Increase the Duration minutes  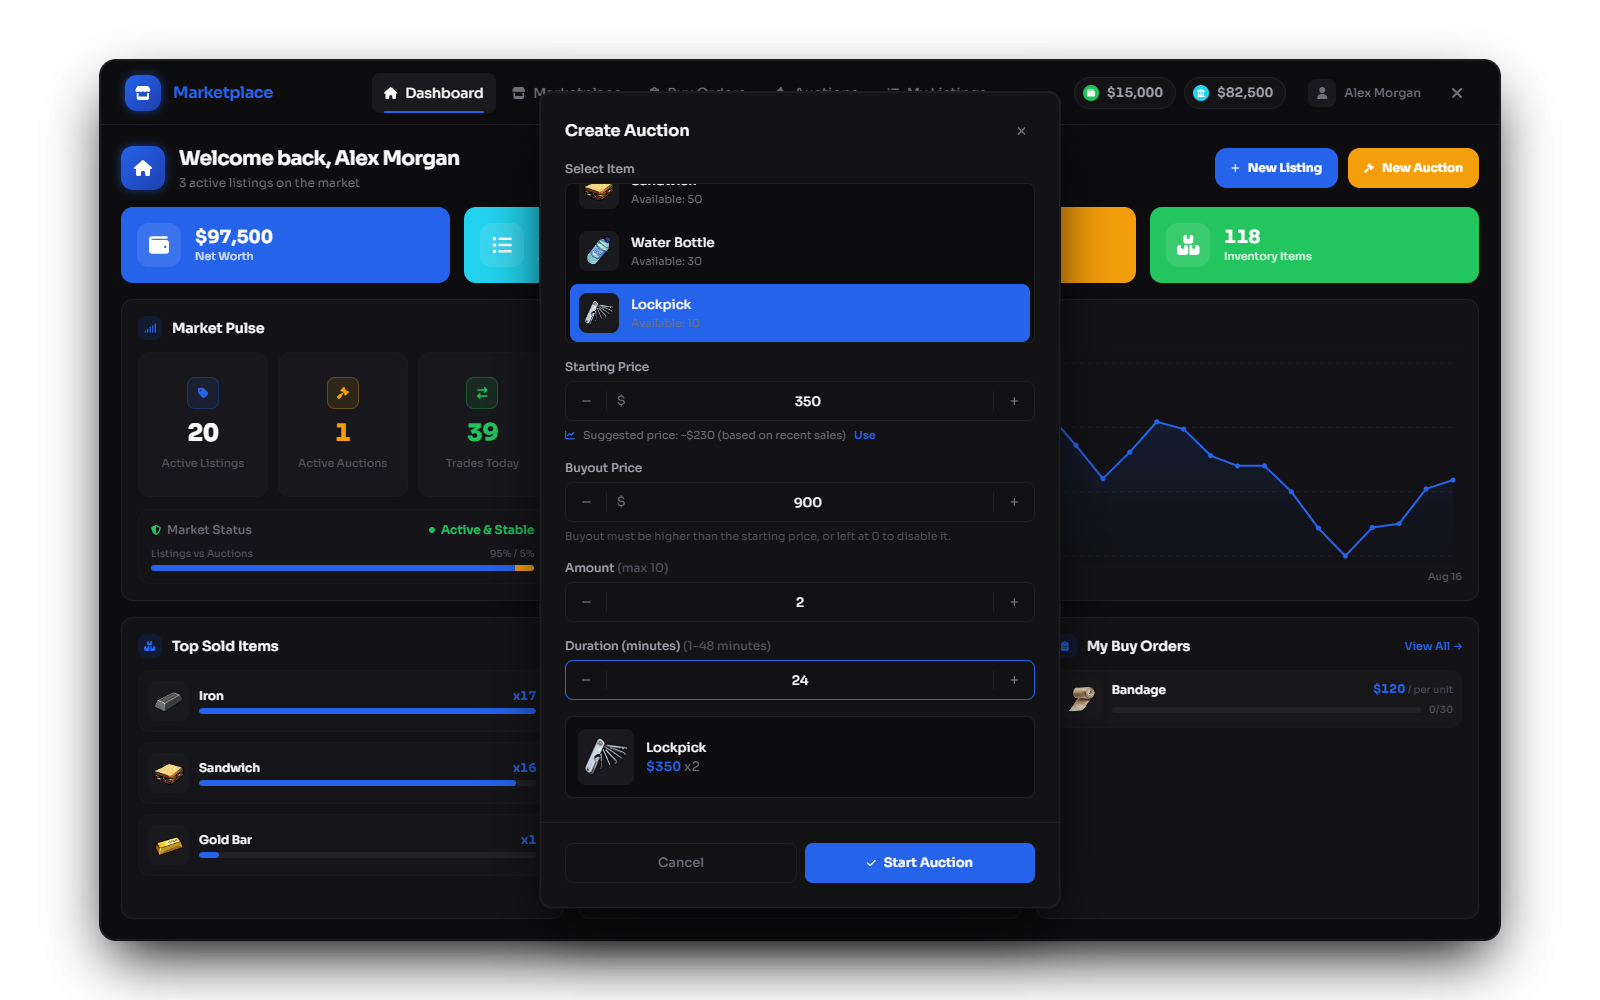[1014, 680]
